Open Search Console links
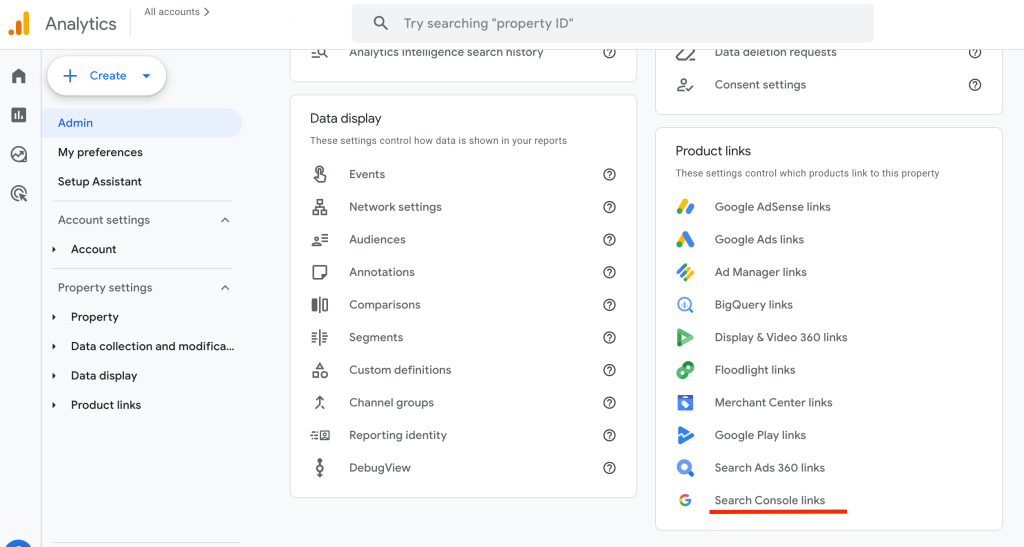The height and width of the screenshot is (547, 1024). [769, 501]
